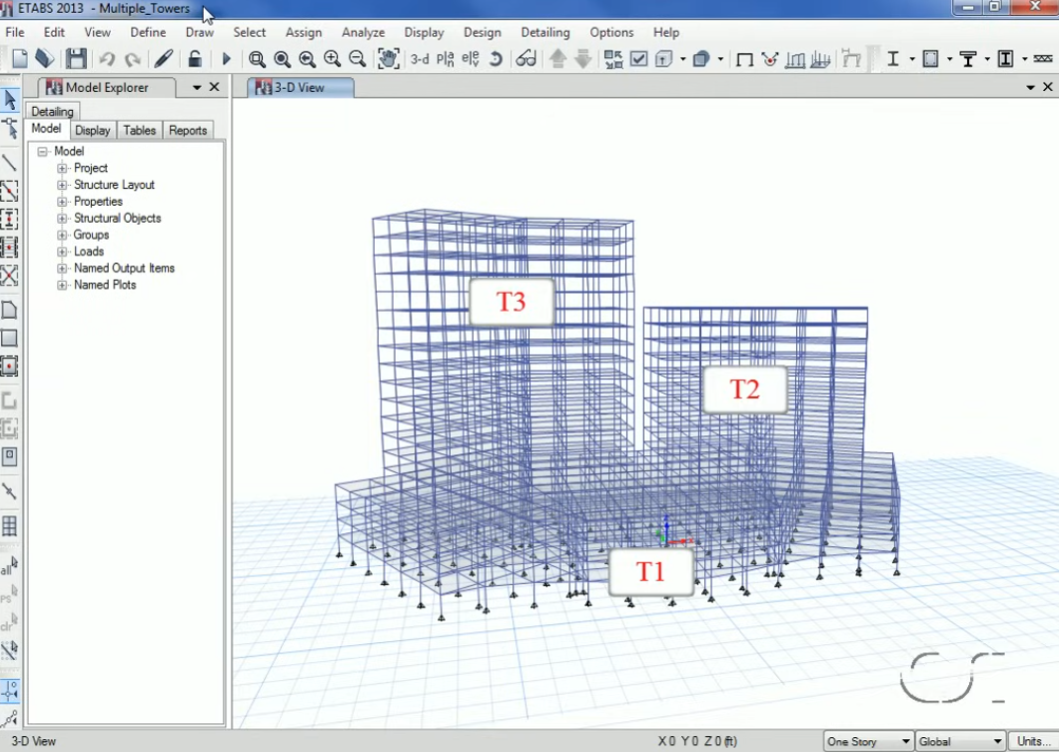
Task: Close the Model Explorer panel
Action: click(214, 87)
